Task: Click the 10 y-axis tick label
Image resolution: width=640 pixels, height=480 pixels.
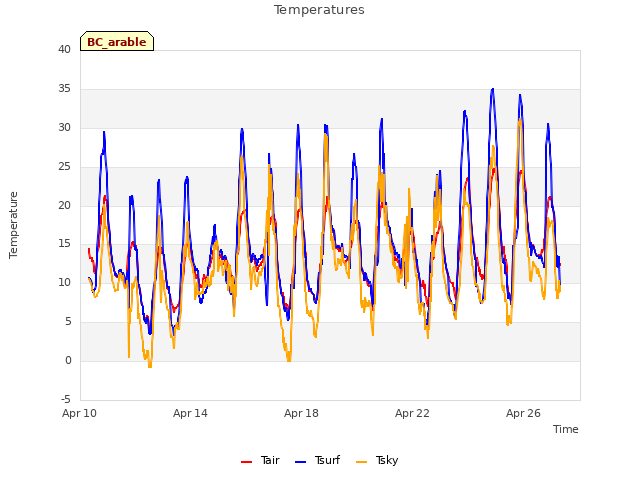Action: pyautogui.click(x=64, y=283)
